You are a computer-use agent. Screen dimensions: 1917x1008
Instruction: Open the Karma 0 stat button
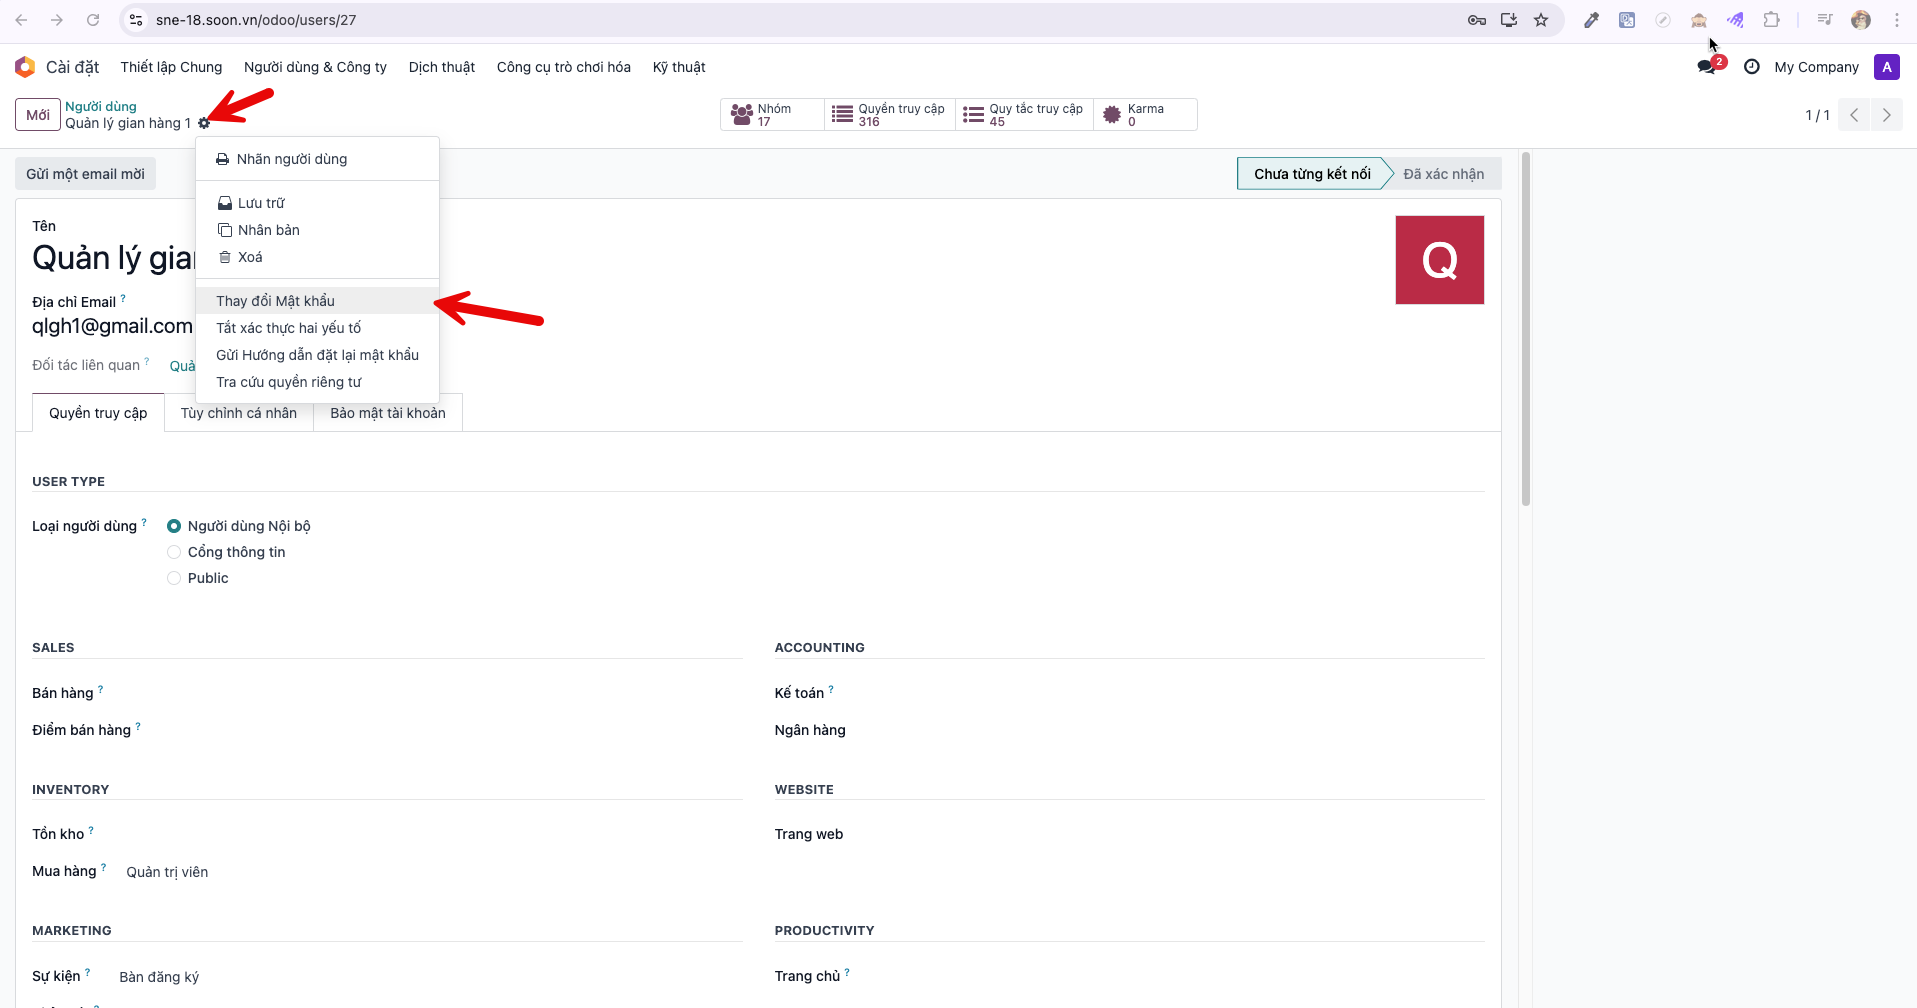[x=1145, y=115]
